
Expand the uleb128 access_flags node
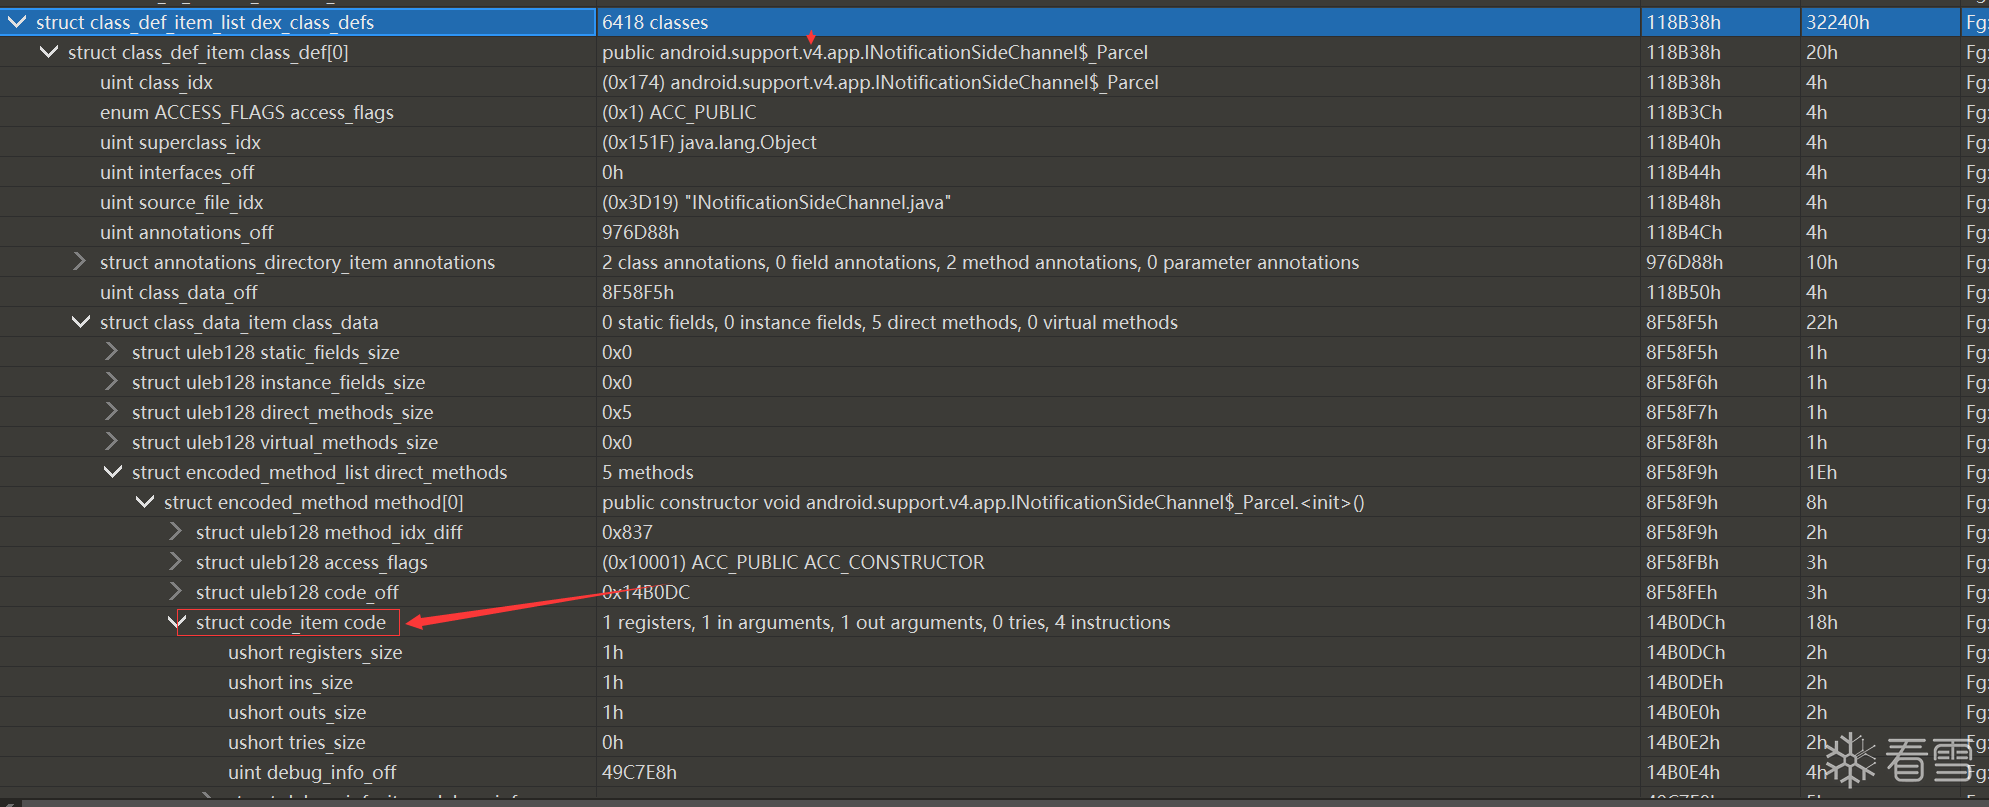176,562
